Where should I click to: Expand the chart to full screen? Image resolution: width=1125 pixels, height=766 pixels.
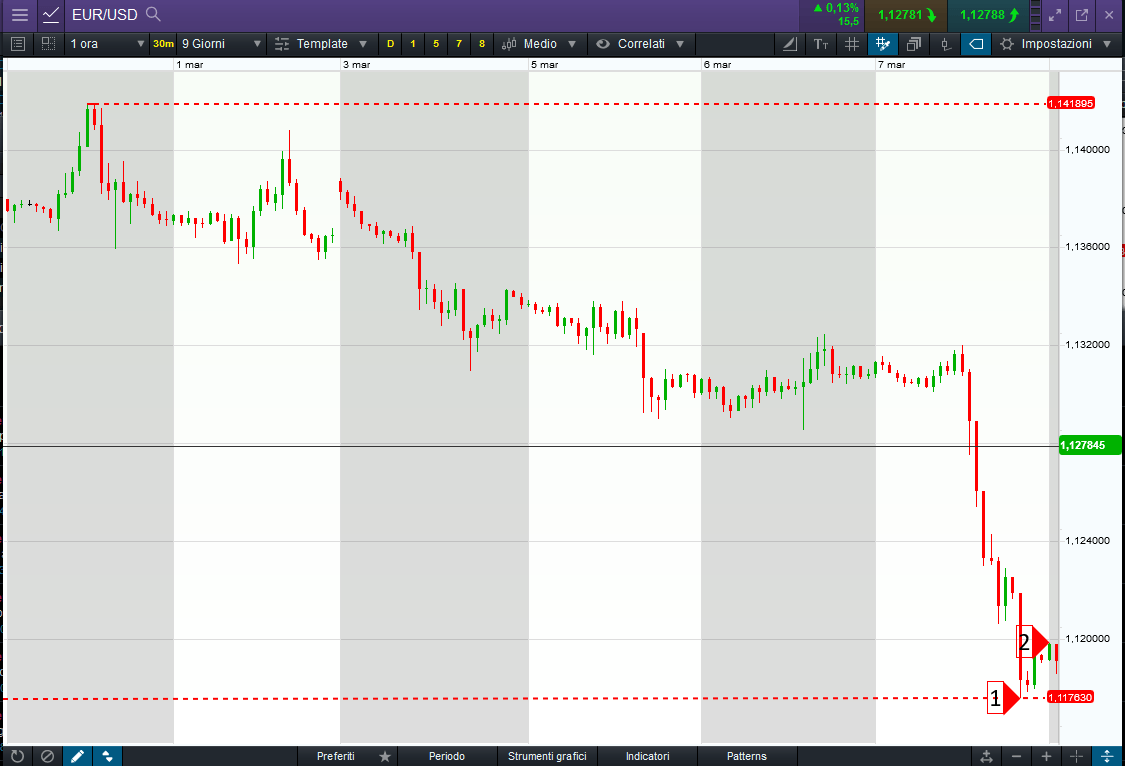pyautogui.click(x=1055, y=14)
